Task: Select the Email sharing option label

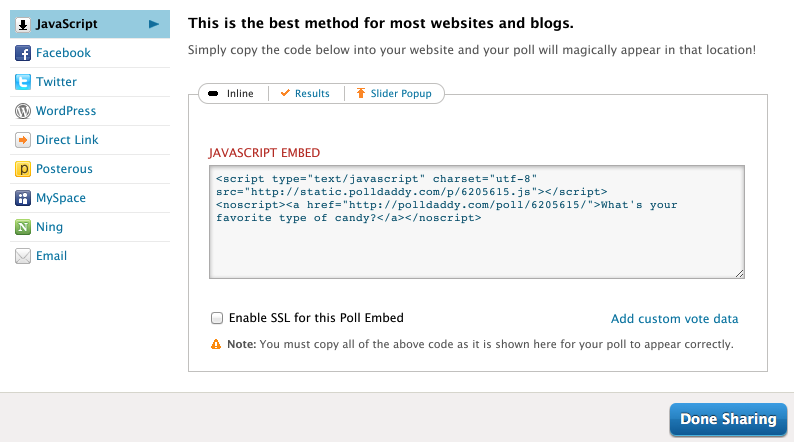Action: [x=51, y=256]
